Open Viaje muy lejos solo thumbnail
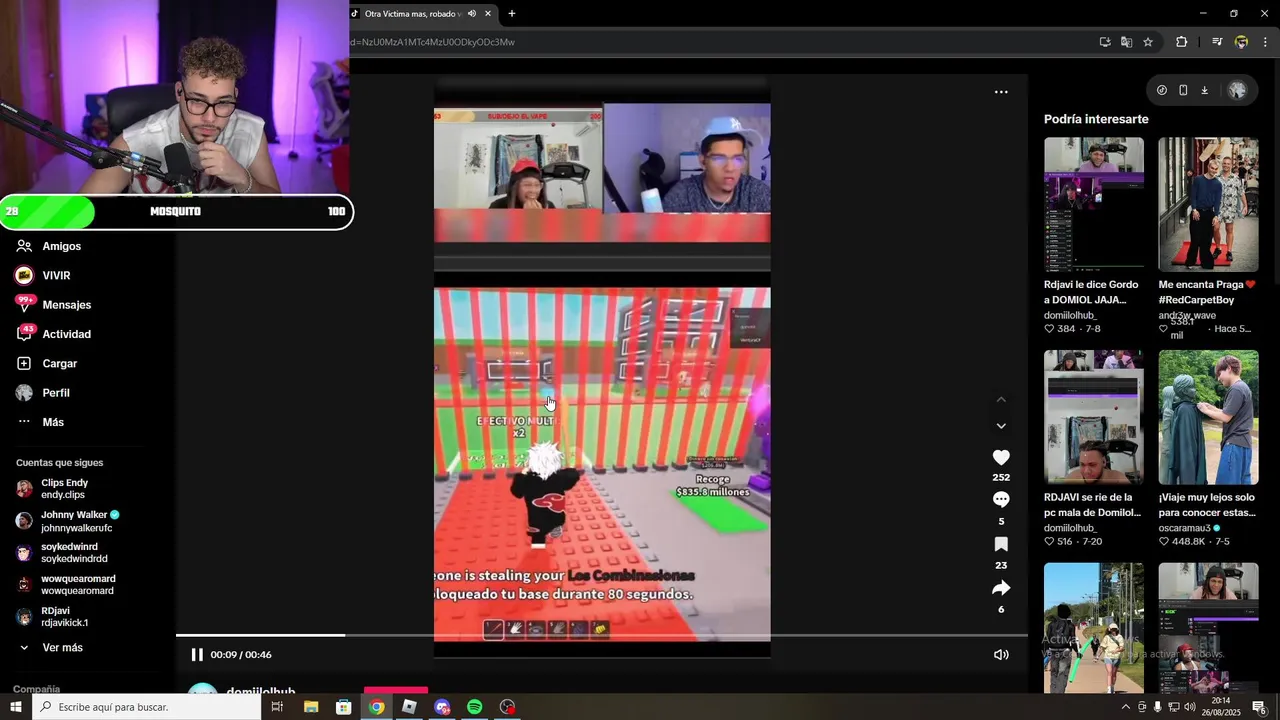1280x720 pixels. [1208, 417]
